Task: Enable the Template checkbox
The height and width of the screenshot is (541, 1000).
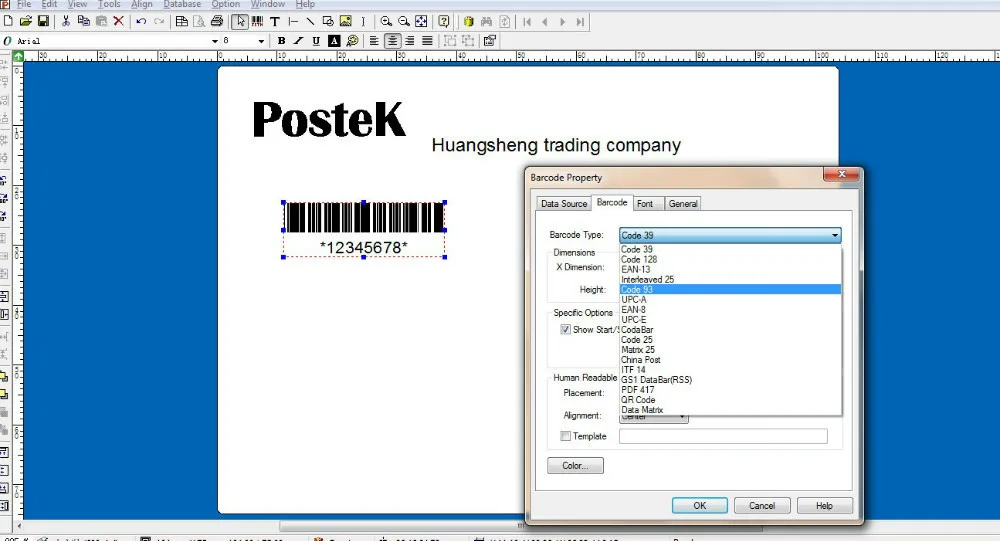Action: tap(565, 436)
